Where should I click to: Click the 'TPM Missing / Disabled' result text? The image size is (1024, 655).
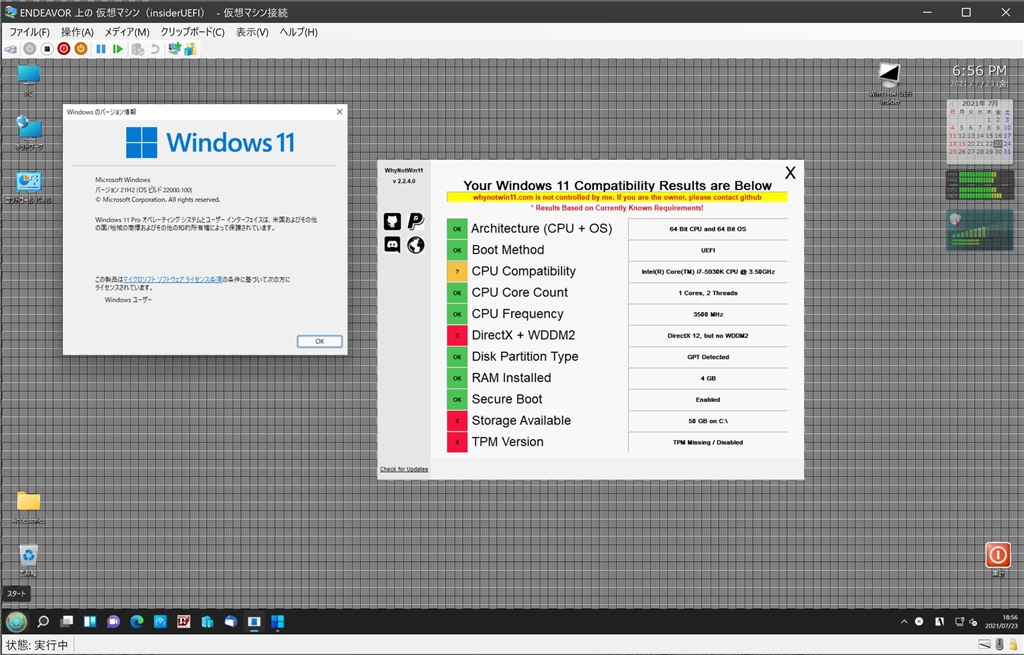[708, 442]
